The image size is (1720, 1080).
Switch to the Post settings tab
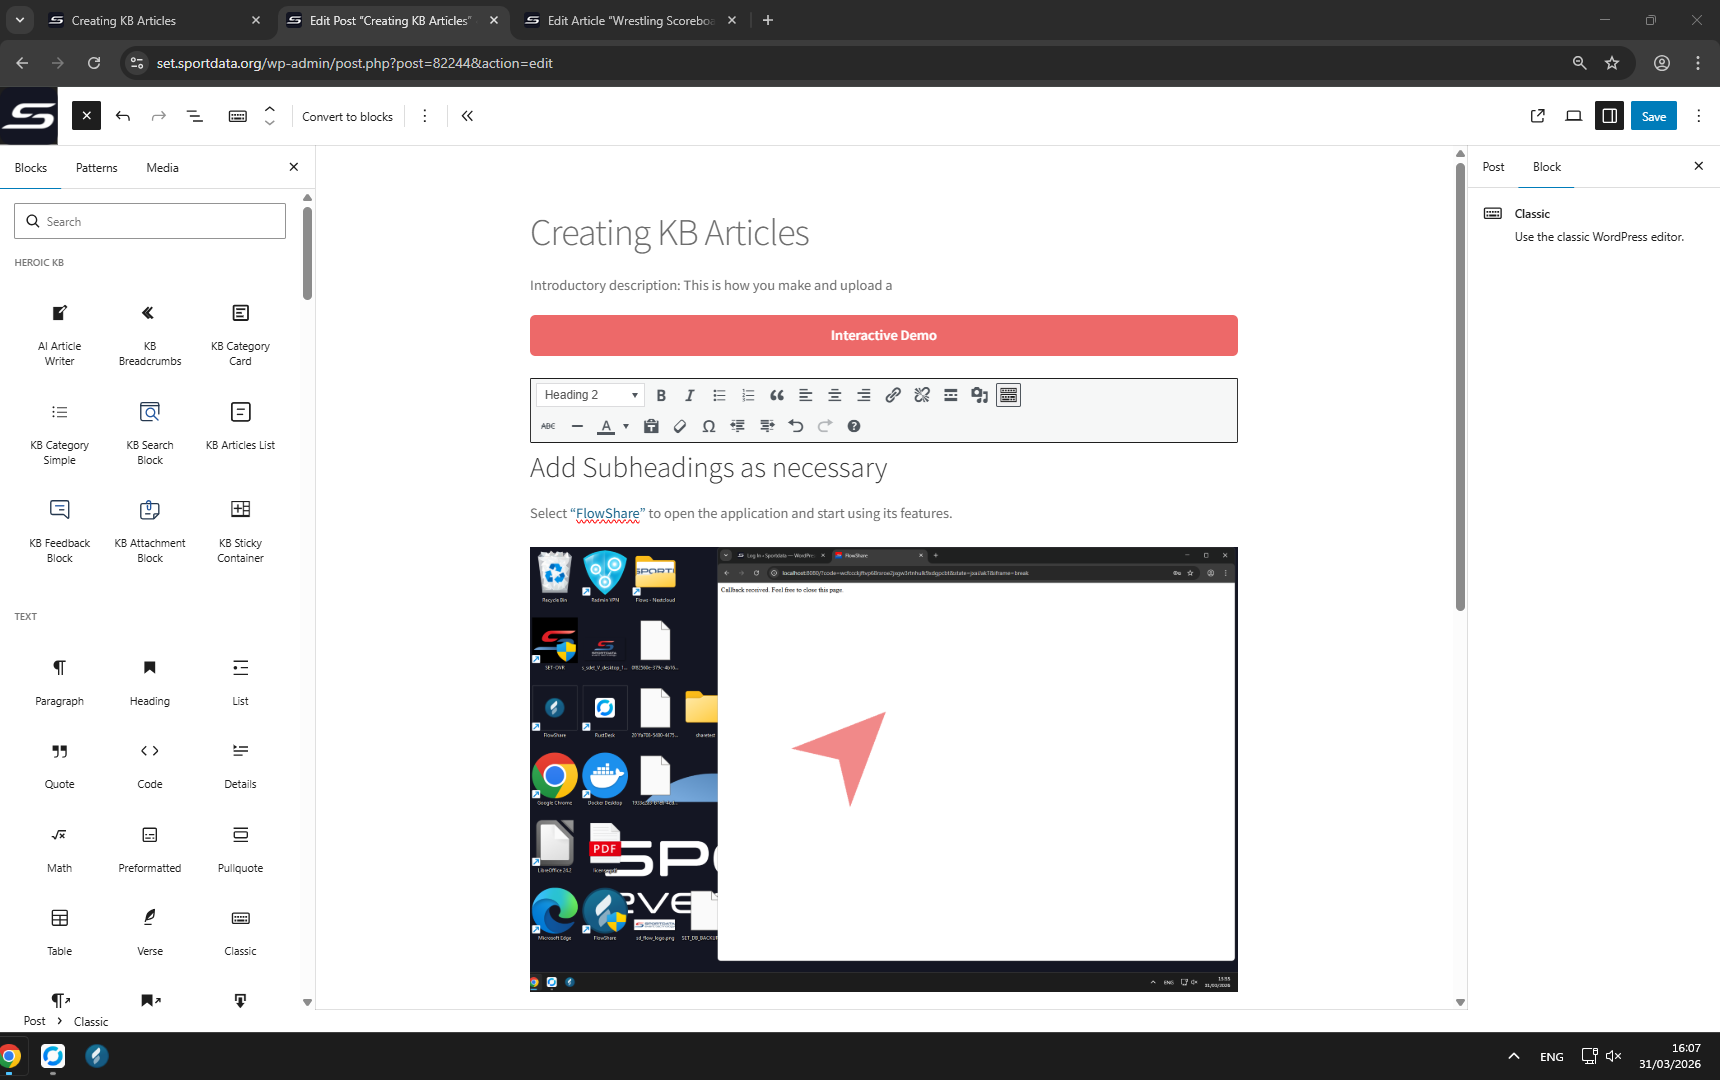click(1493, 167)
